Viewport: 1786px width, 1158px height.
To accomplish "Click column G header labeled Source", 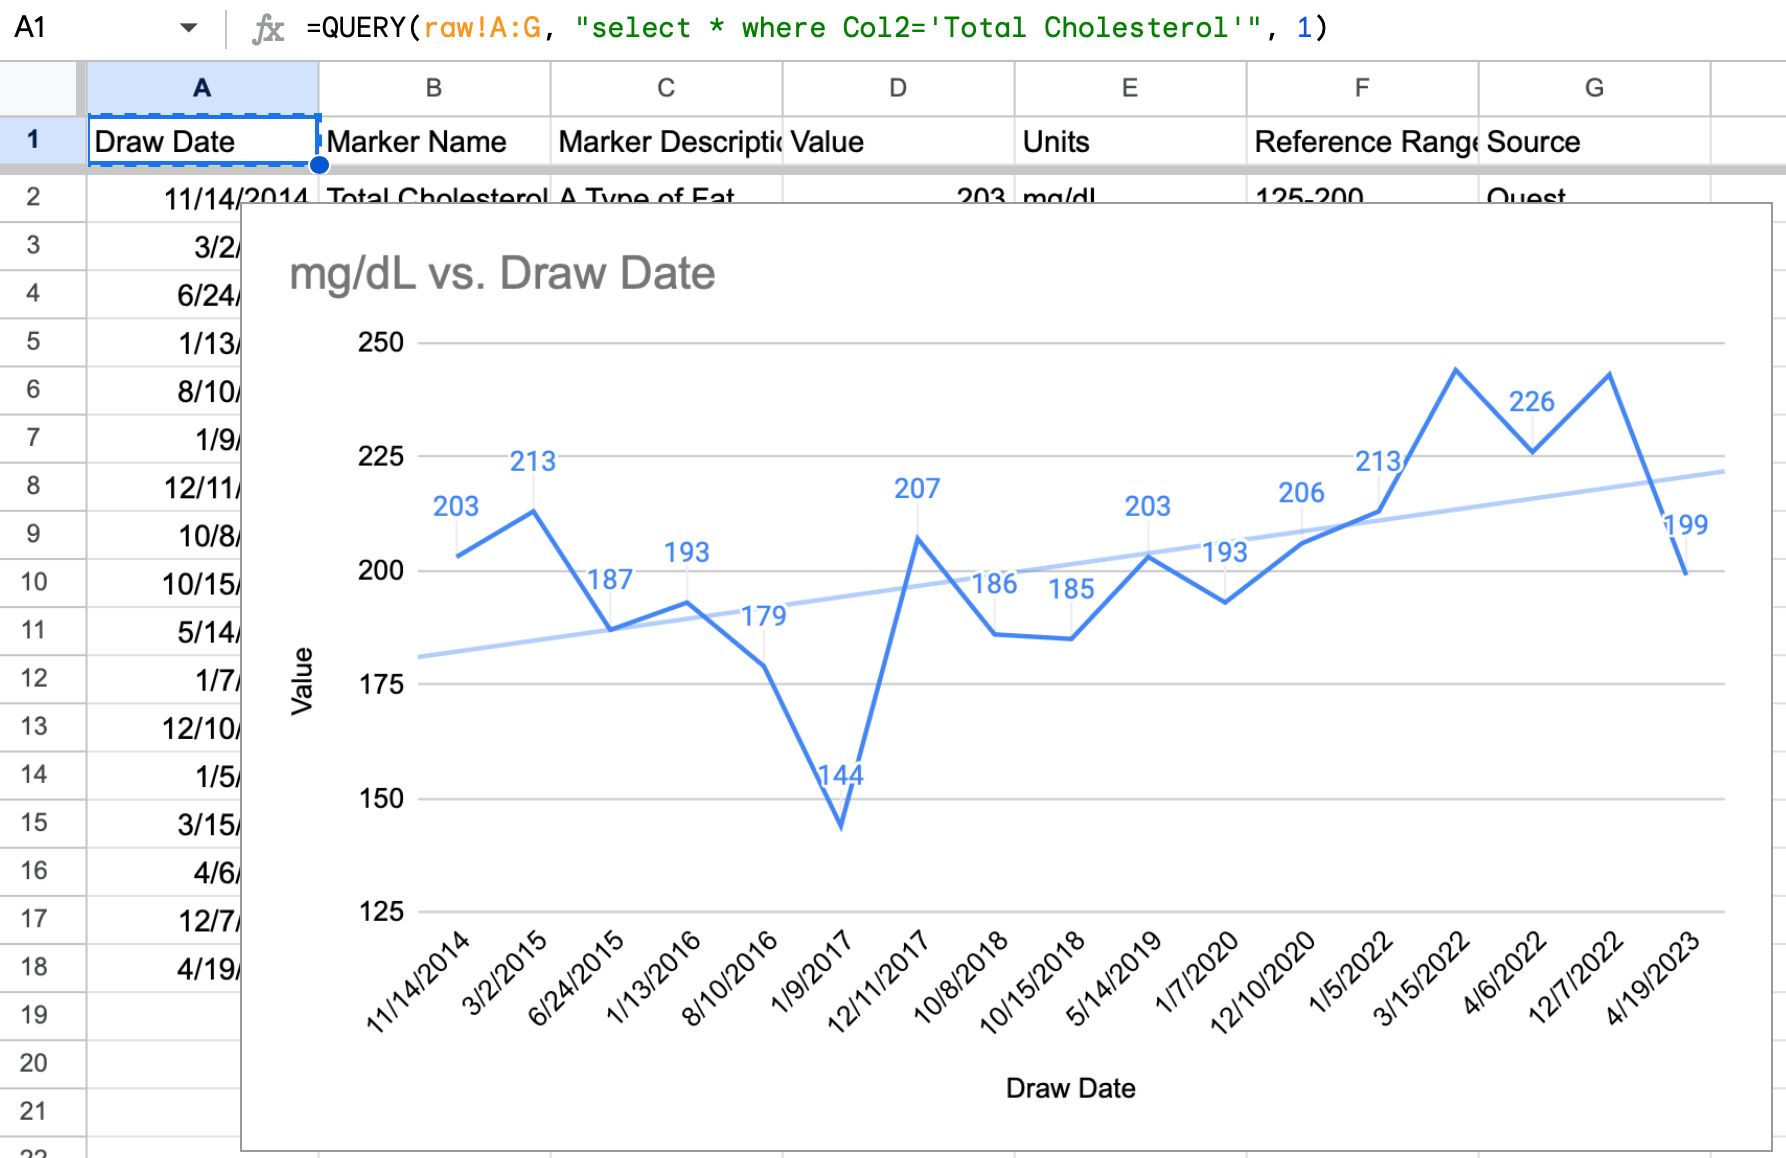I will click(1592, 88).
